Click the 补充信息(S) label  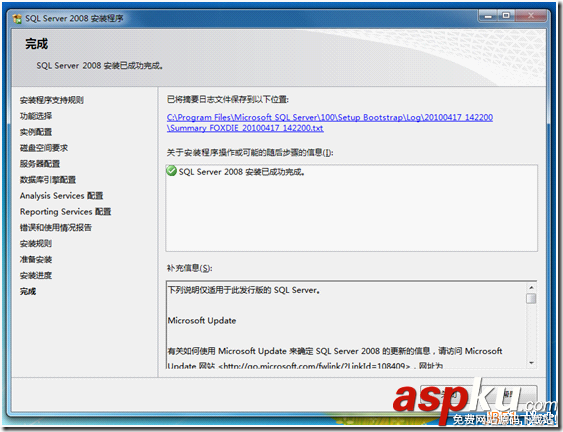(x=189, y=268)
